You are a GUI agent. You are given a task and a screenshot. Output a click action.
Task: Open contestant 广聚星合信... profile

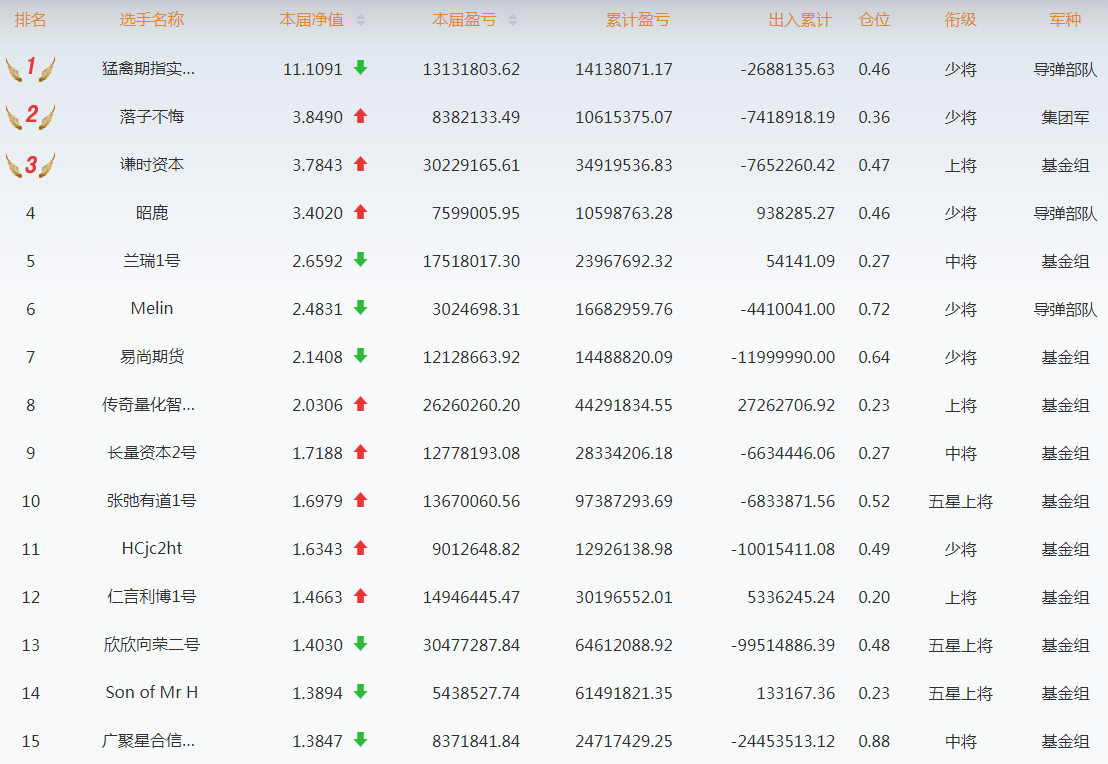pyautogui.click(x=148, y=741)
